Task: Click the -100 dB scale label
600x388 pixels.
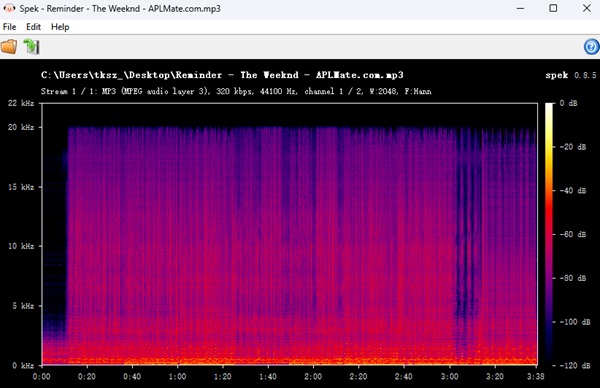Action: tap(575, 322)
